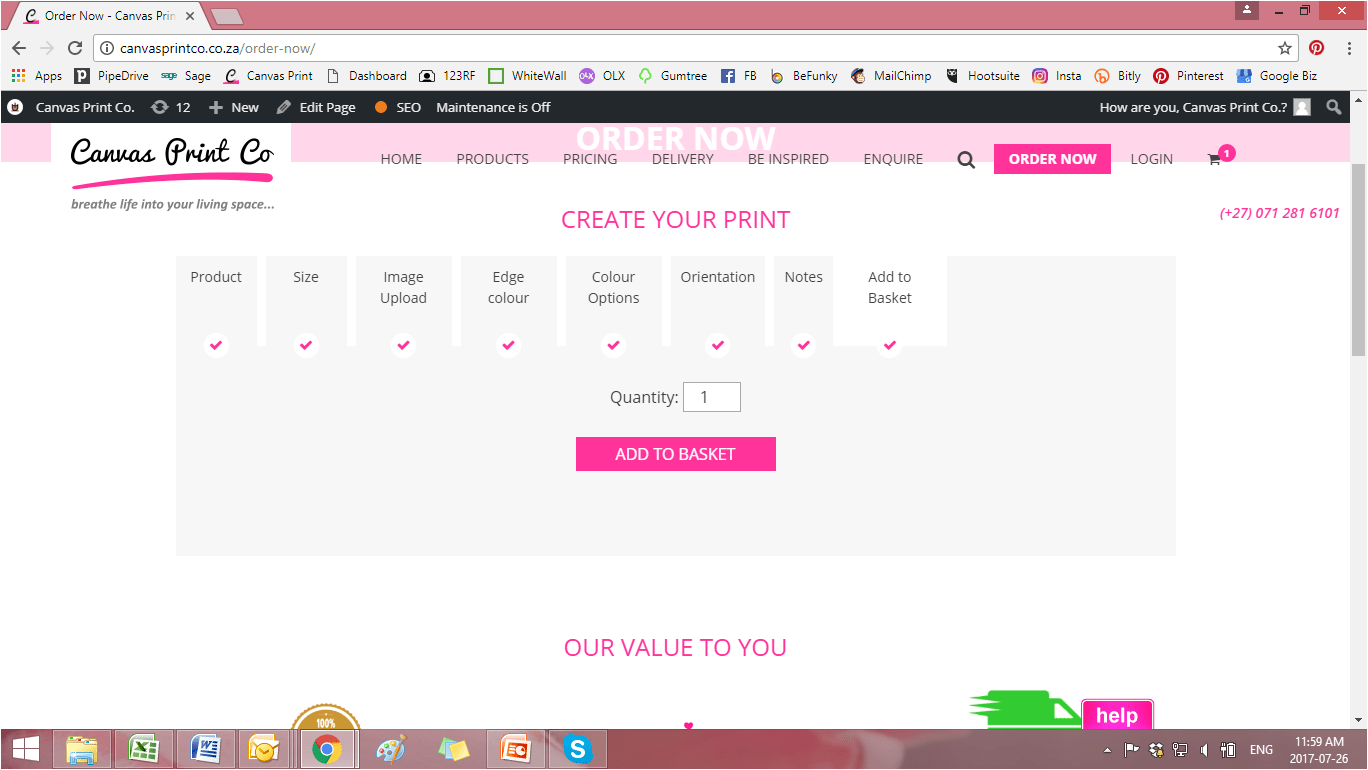Open the SEO menu in admin bar
1368x770 pixels.
(x=398, y=107)
